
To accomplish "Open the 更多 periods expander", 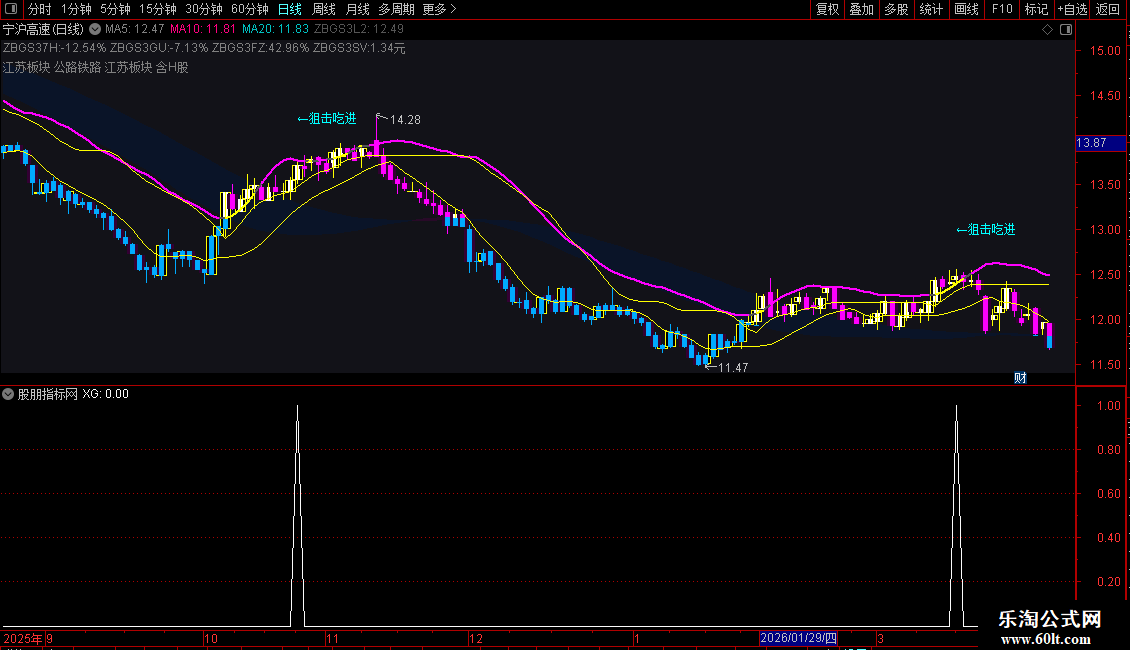I will 439,9.
